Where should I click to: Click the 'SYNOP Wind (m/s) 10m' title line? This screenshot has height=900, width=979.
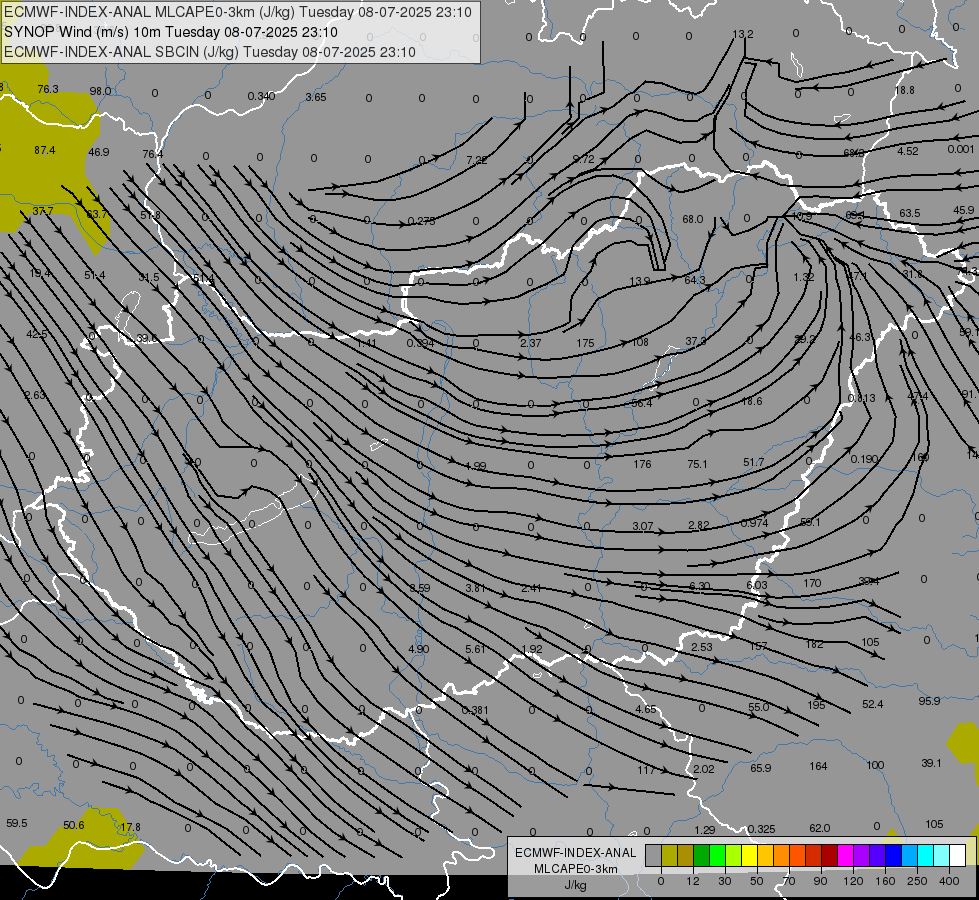point(170,32)
